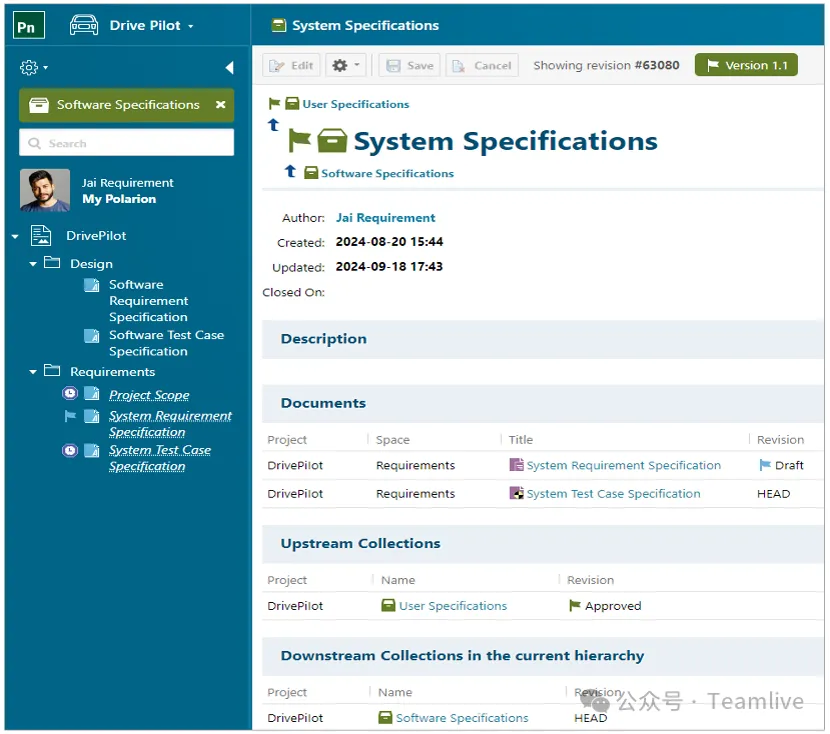Click the sidebar Search field

point(127,143)
